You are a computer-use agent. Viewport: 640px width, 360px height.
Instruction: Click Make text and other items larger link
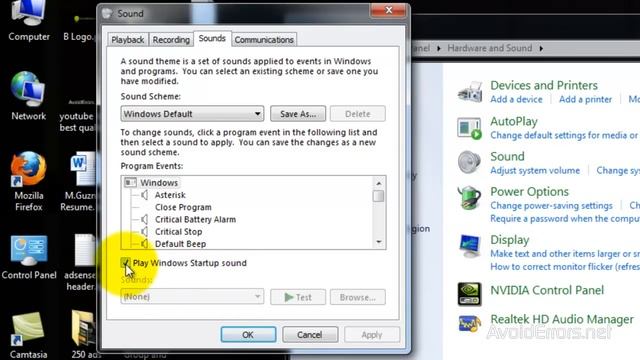(x=565, y=253)
